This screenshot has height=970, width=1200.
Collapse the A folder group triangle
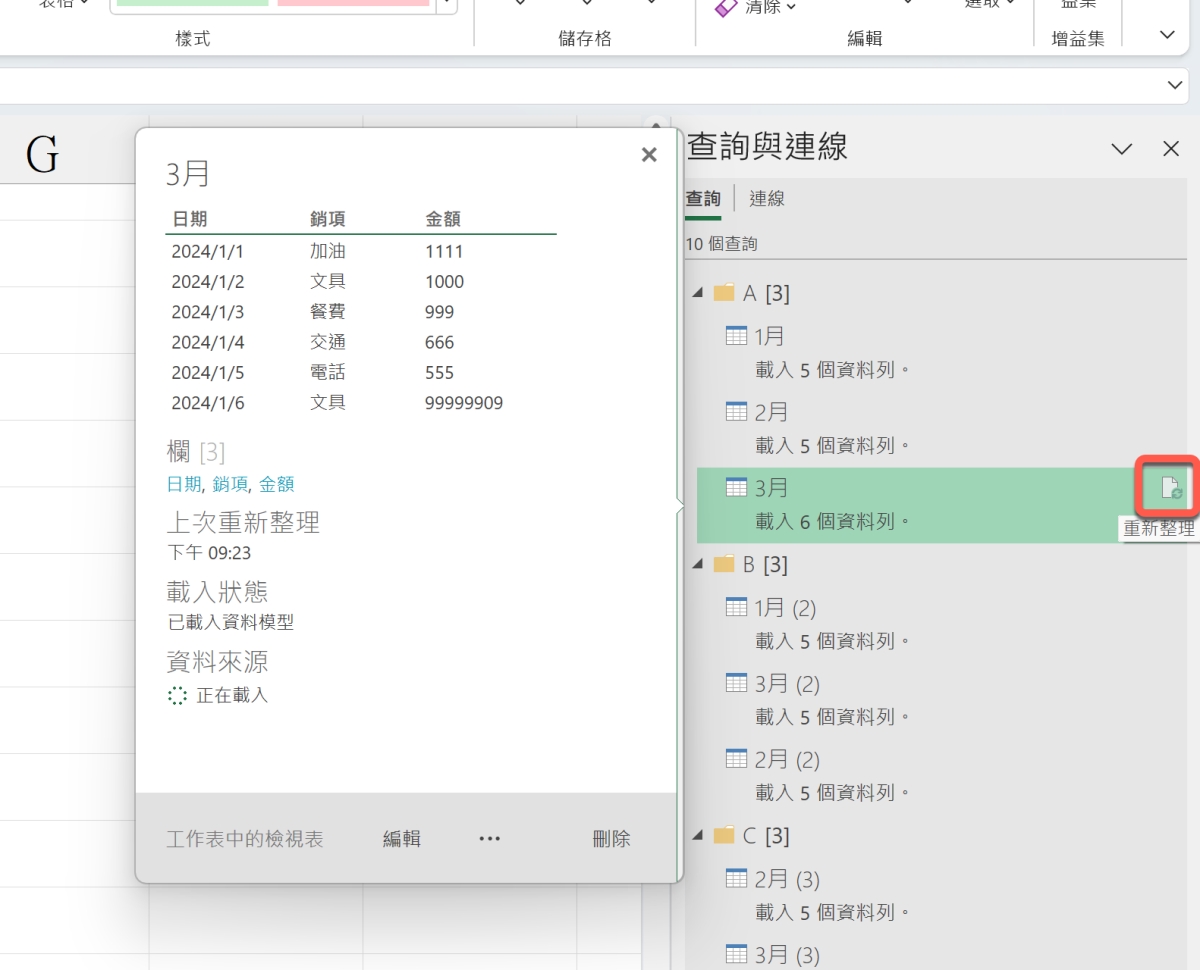point(698,293)
